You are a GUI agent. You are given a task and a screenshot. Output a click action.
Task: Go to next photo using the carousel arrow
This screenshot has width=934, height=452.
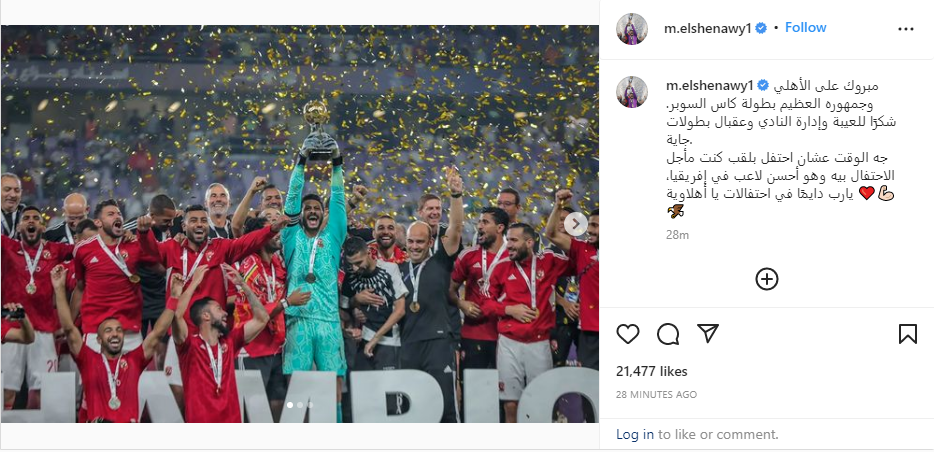click(x=575, y=224)
